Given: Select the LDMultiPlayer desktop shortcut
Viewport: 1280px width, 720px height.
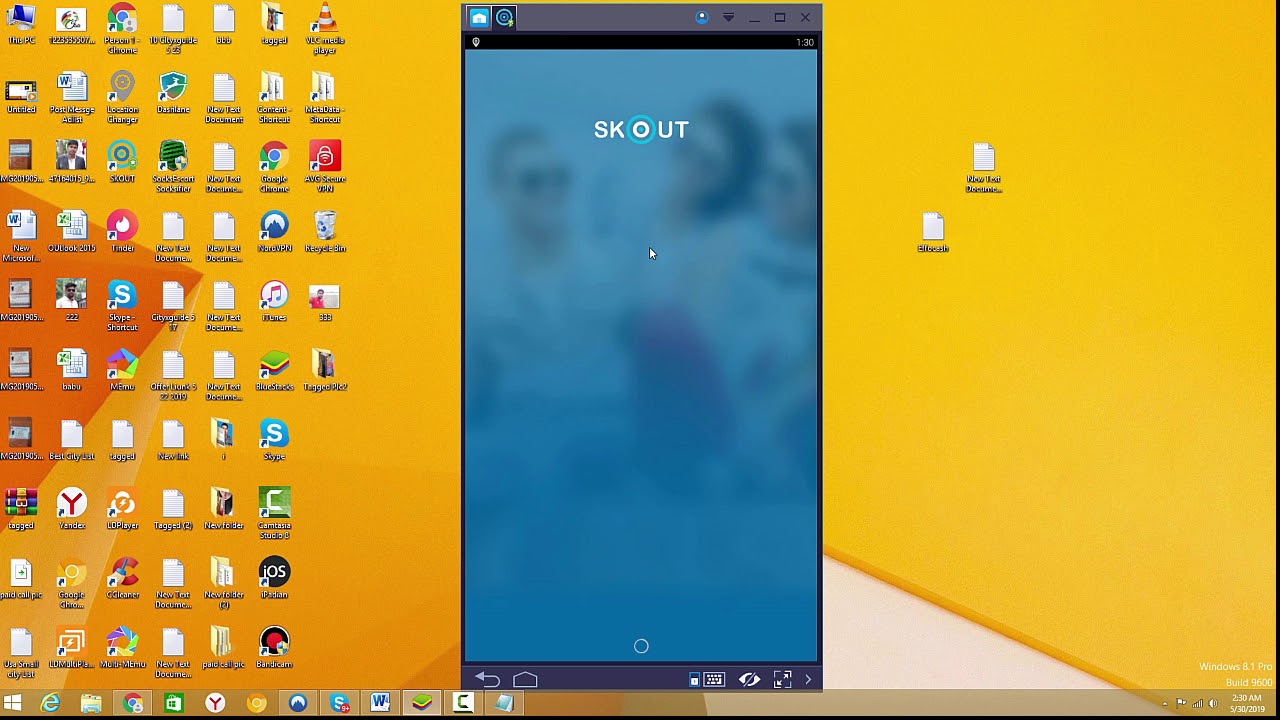Looking at the screenshot, I should pyautogui.click(x=71, y=647).
